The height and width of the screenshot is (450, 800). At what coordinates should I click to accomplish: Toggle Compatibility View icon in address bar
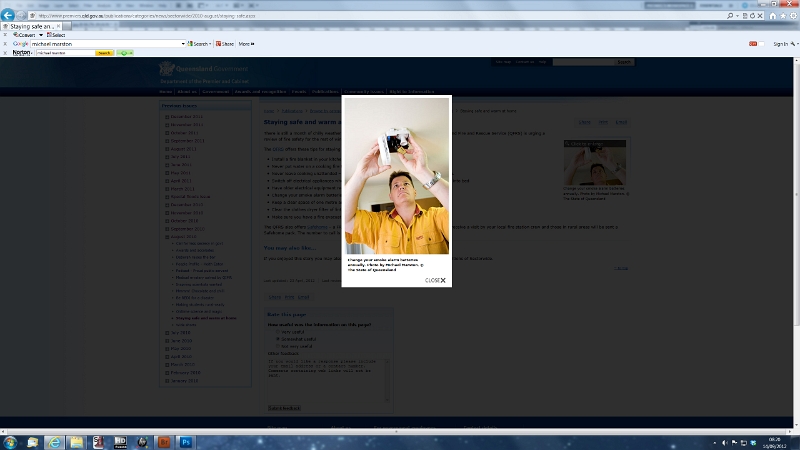click(x=745, y=16)
